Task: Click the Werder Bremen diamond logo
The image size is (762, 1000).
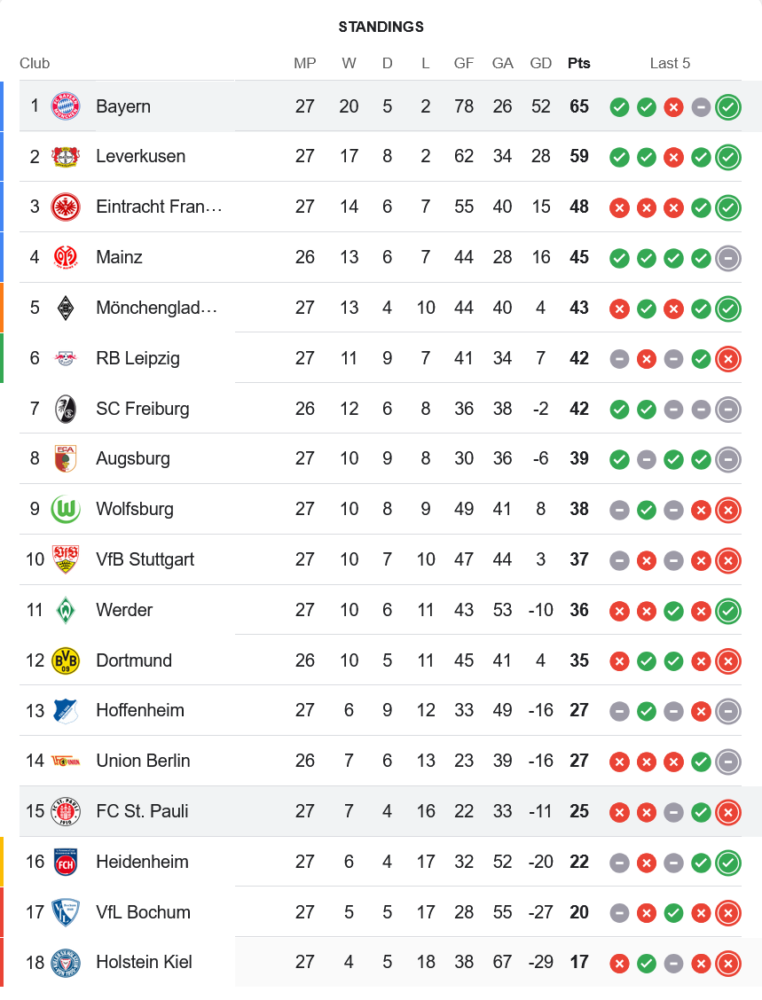Action: [65, 610]
